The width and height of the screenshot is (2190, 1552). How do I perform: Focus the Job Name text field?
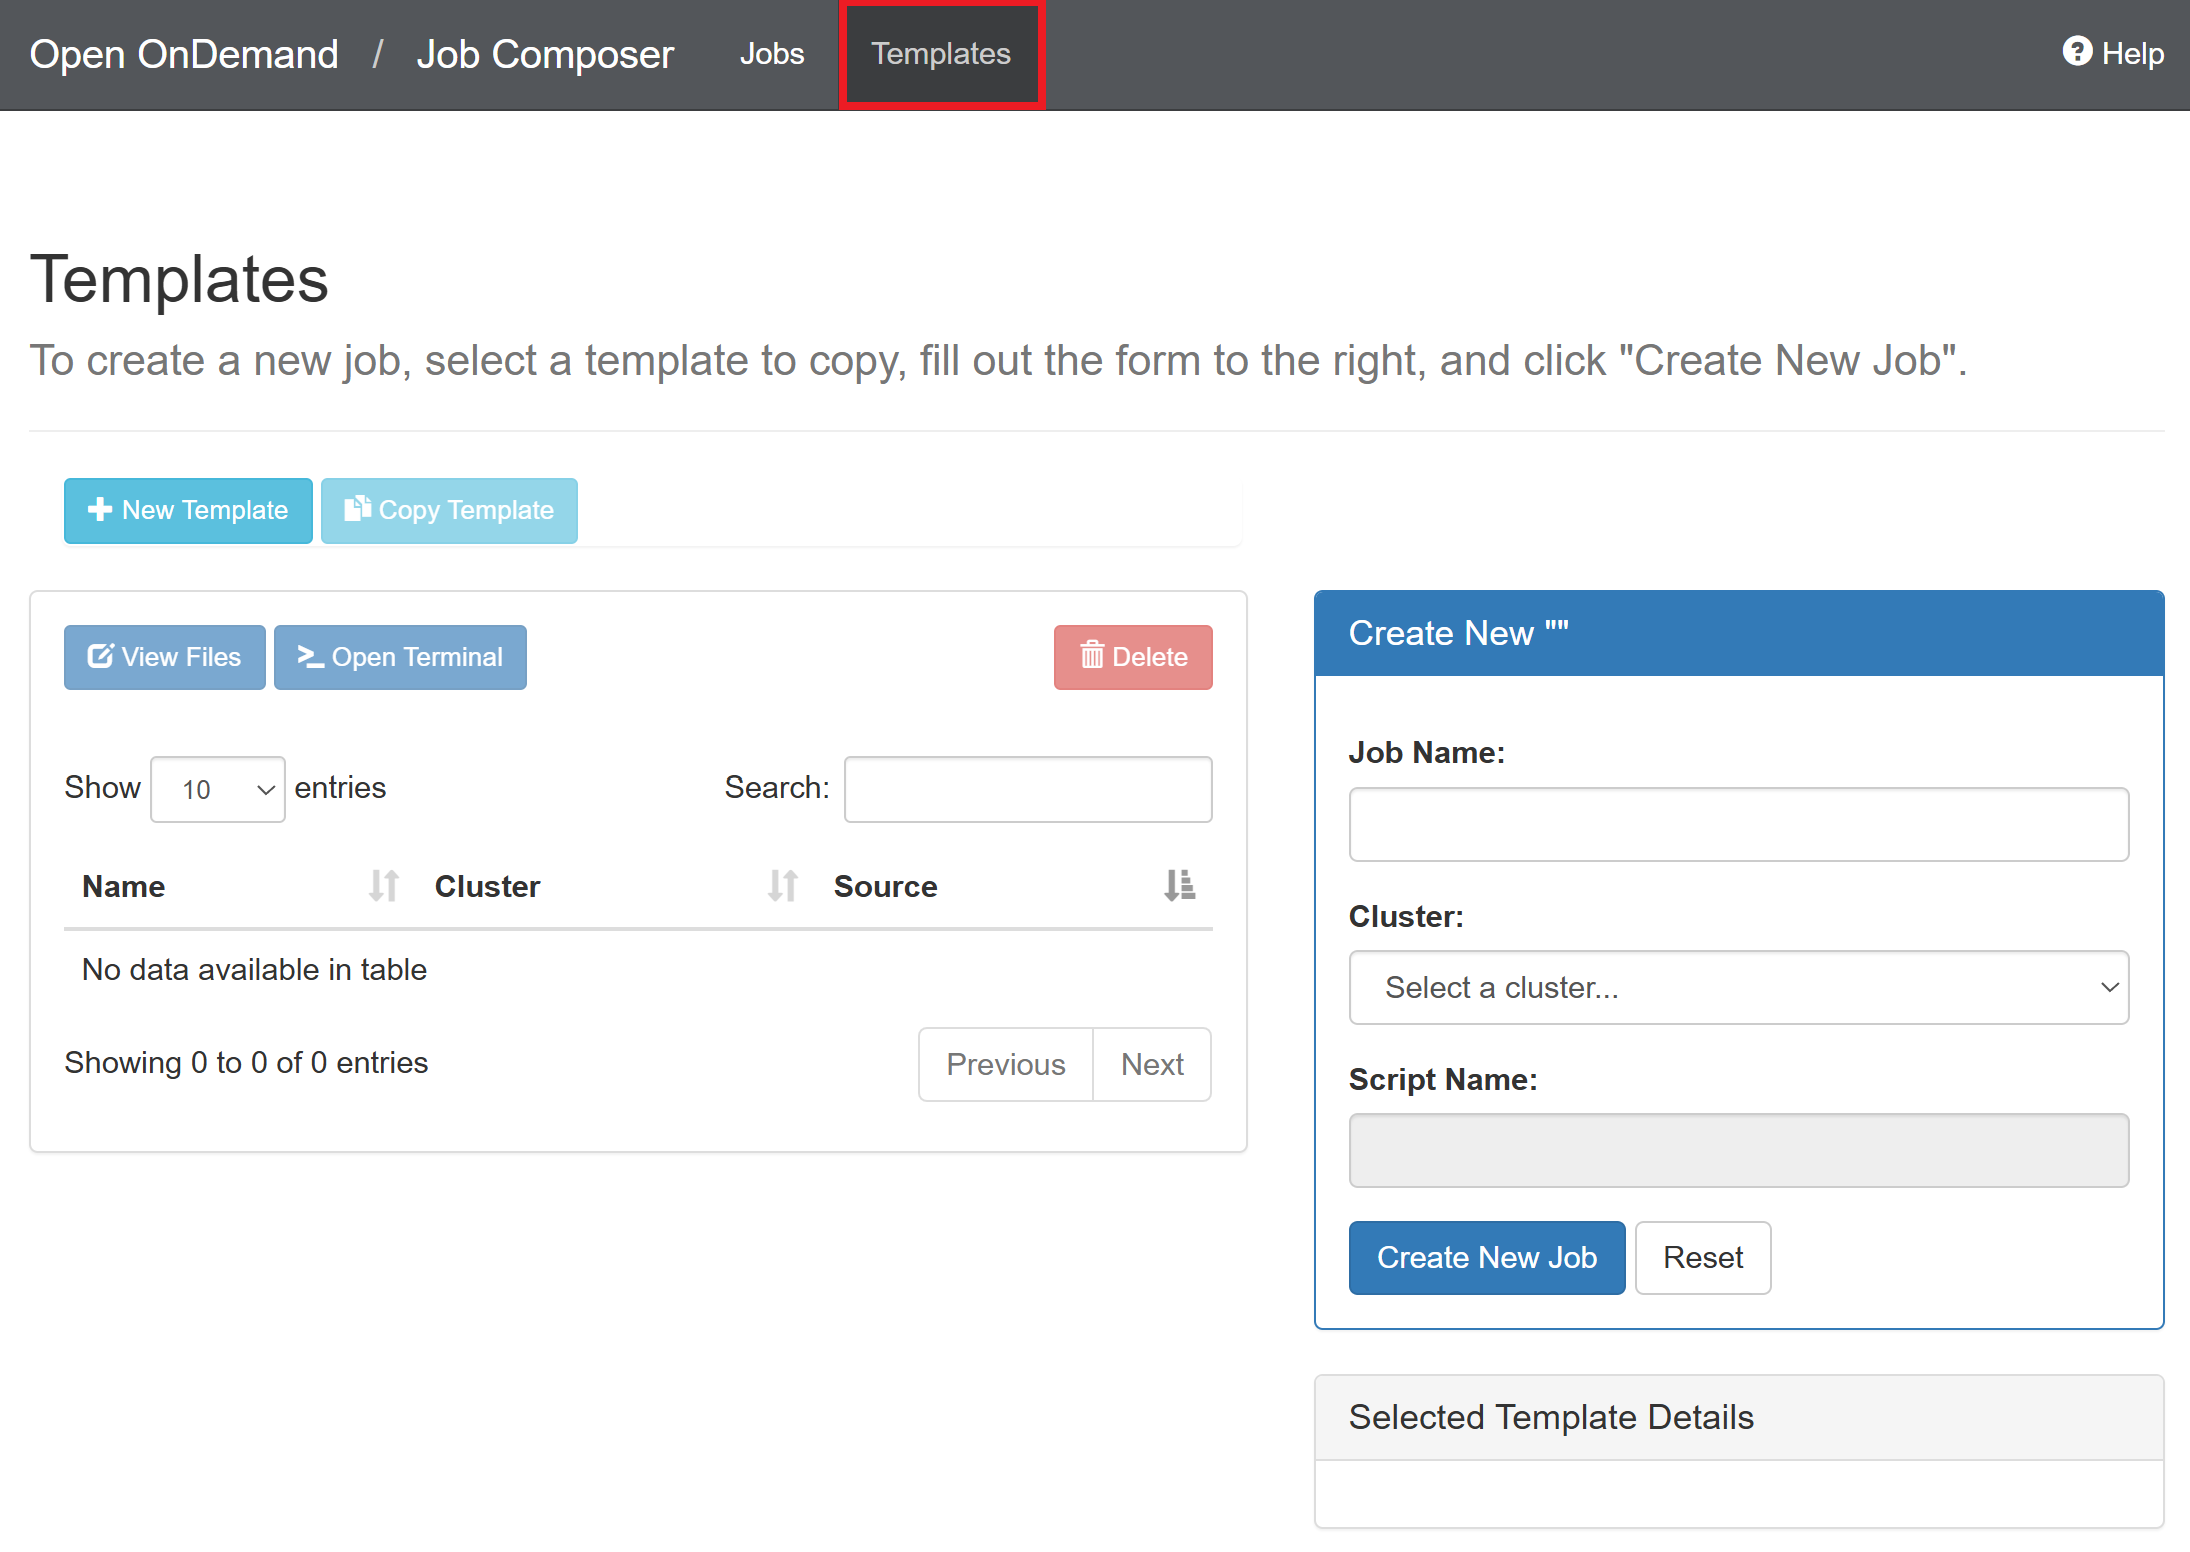click(x=1738, y=824)
